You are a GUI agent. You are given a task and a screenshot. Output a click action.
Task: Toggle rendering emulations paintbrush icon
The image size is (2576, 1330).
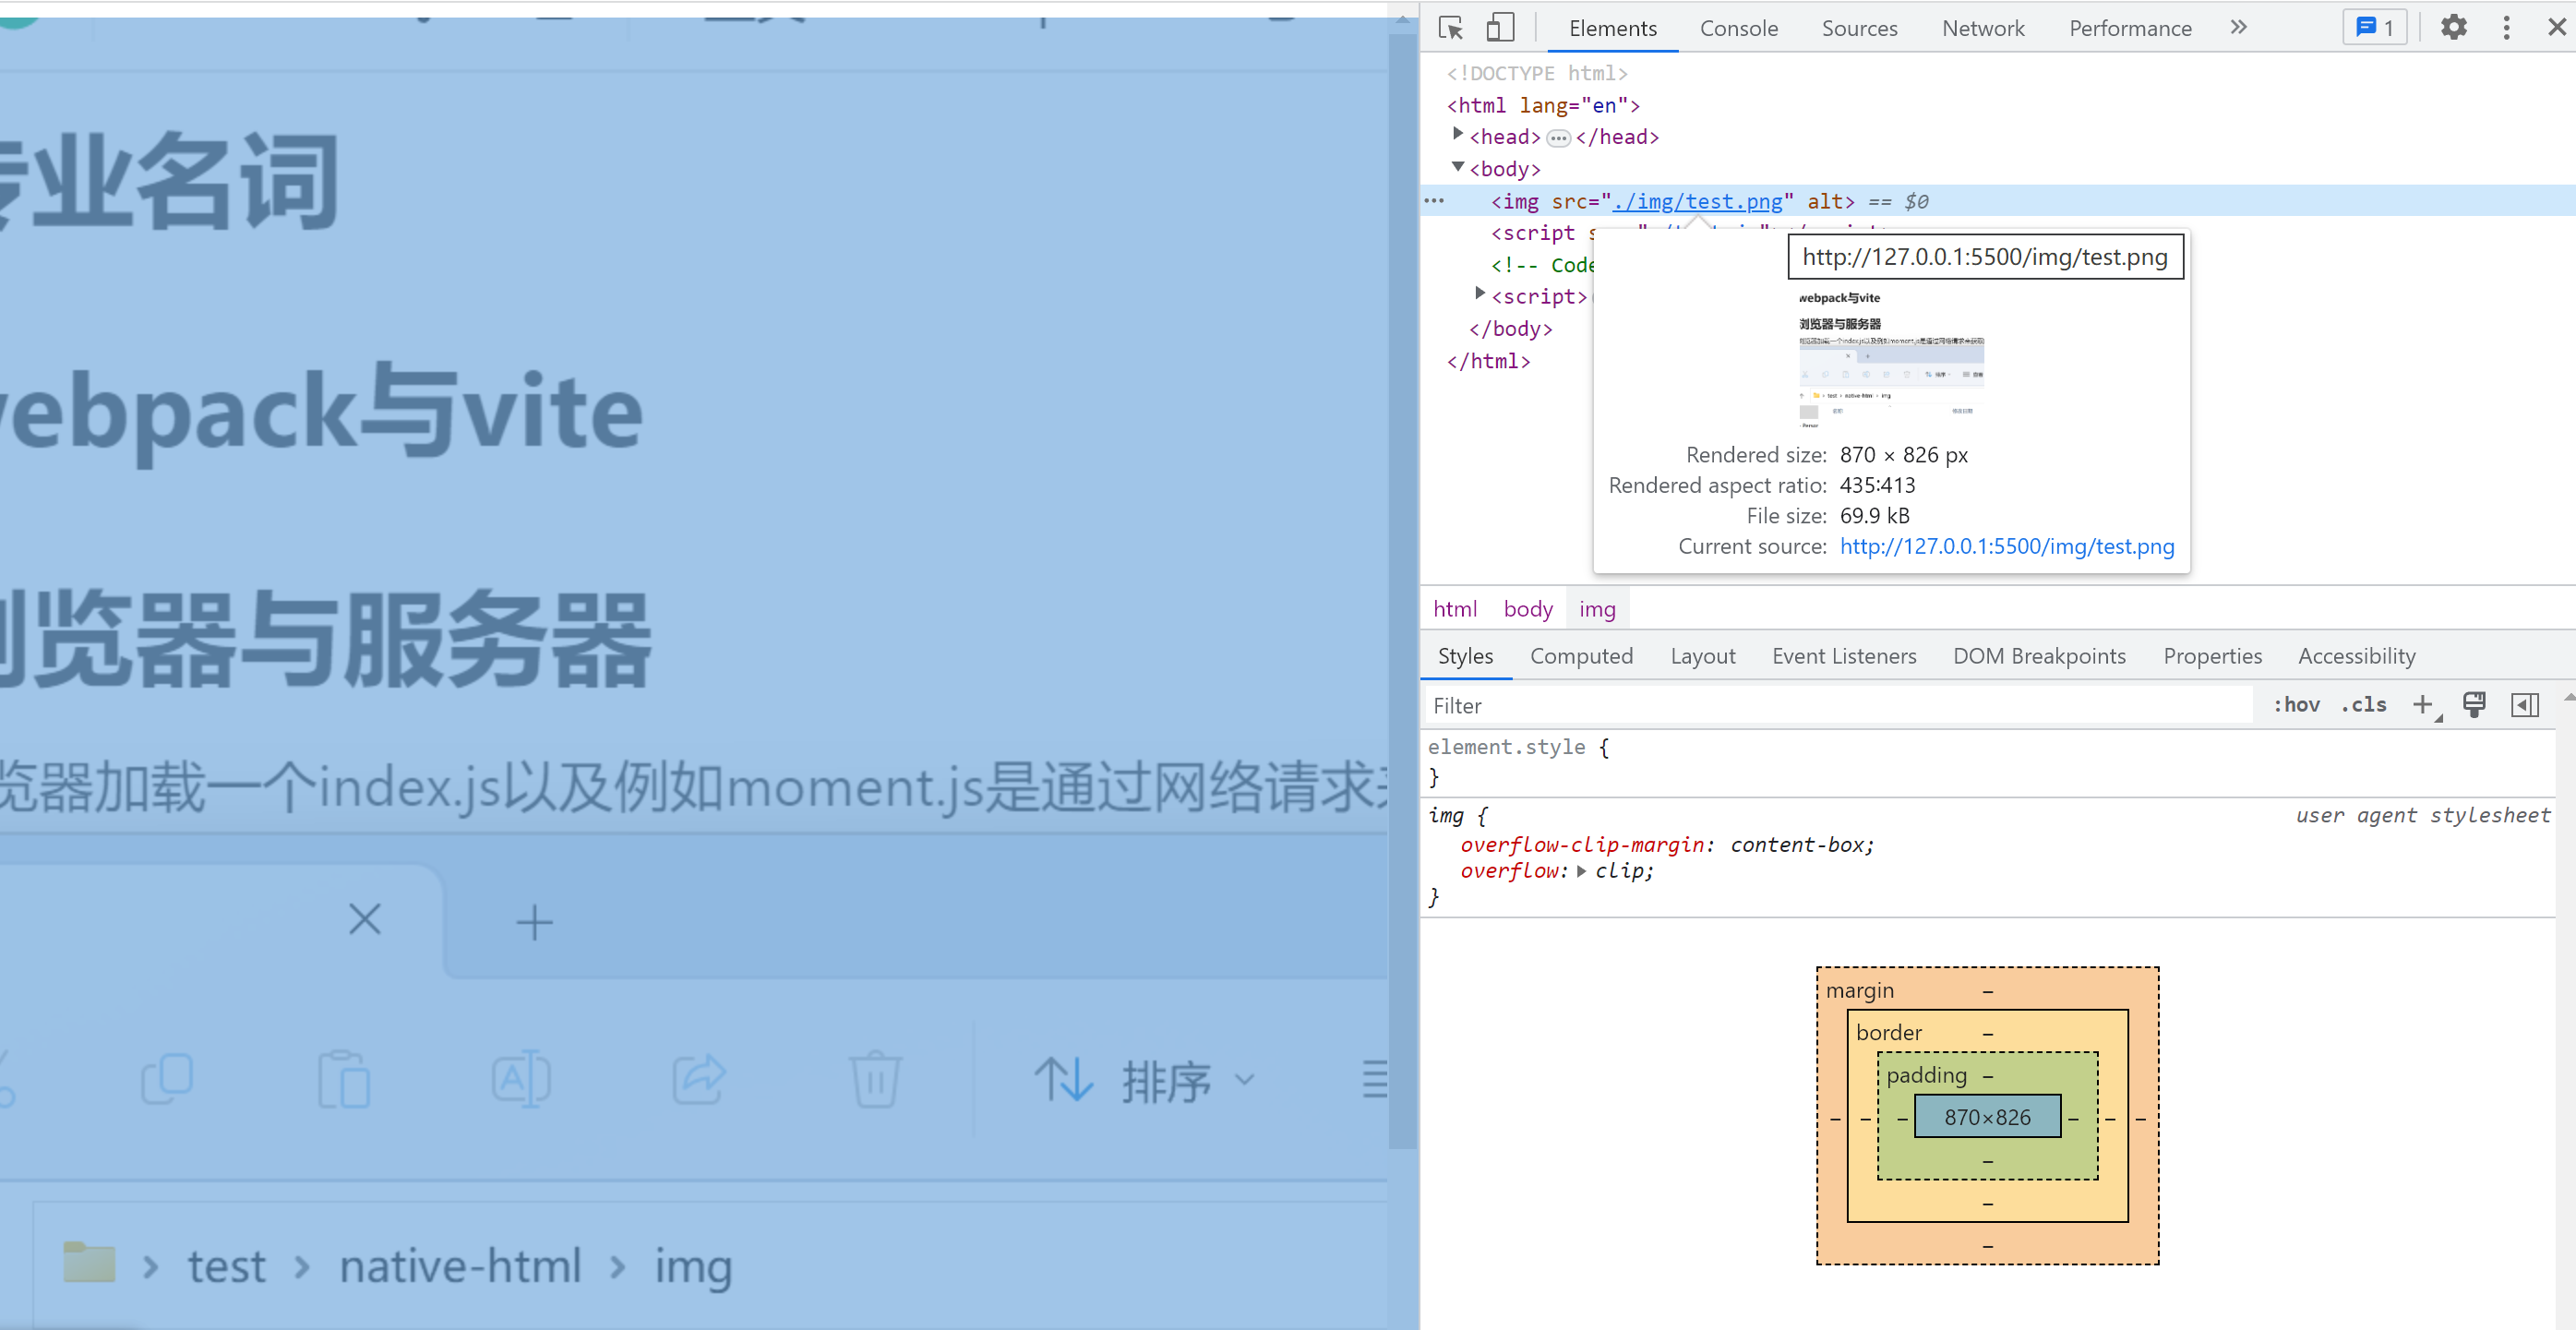coord(2474,705)
